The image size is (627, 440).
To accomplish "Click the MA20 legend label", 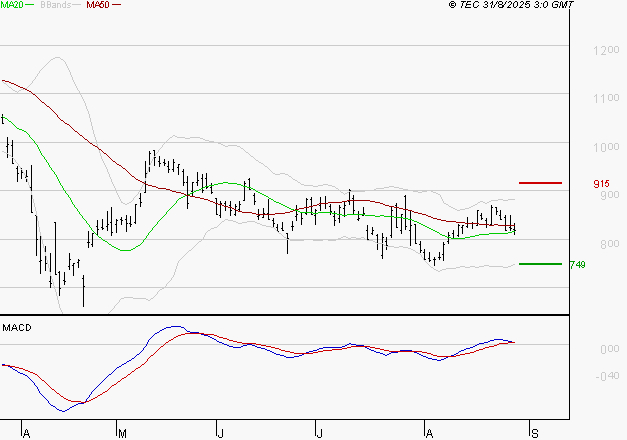I will pos(12,5).
